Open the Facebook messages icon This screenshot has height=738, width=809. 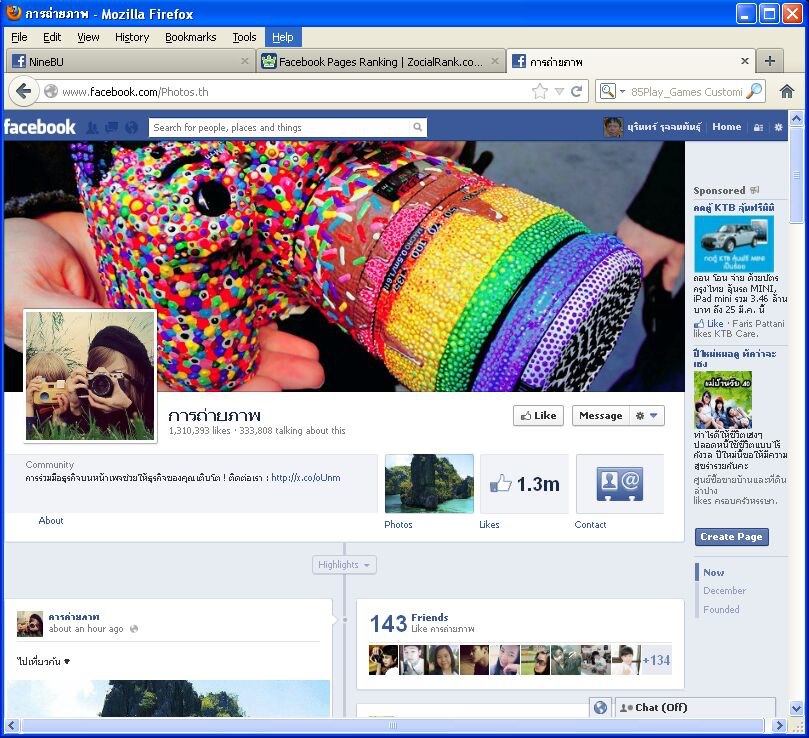[x=111, y=128]
